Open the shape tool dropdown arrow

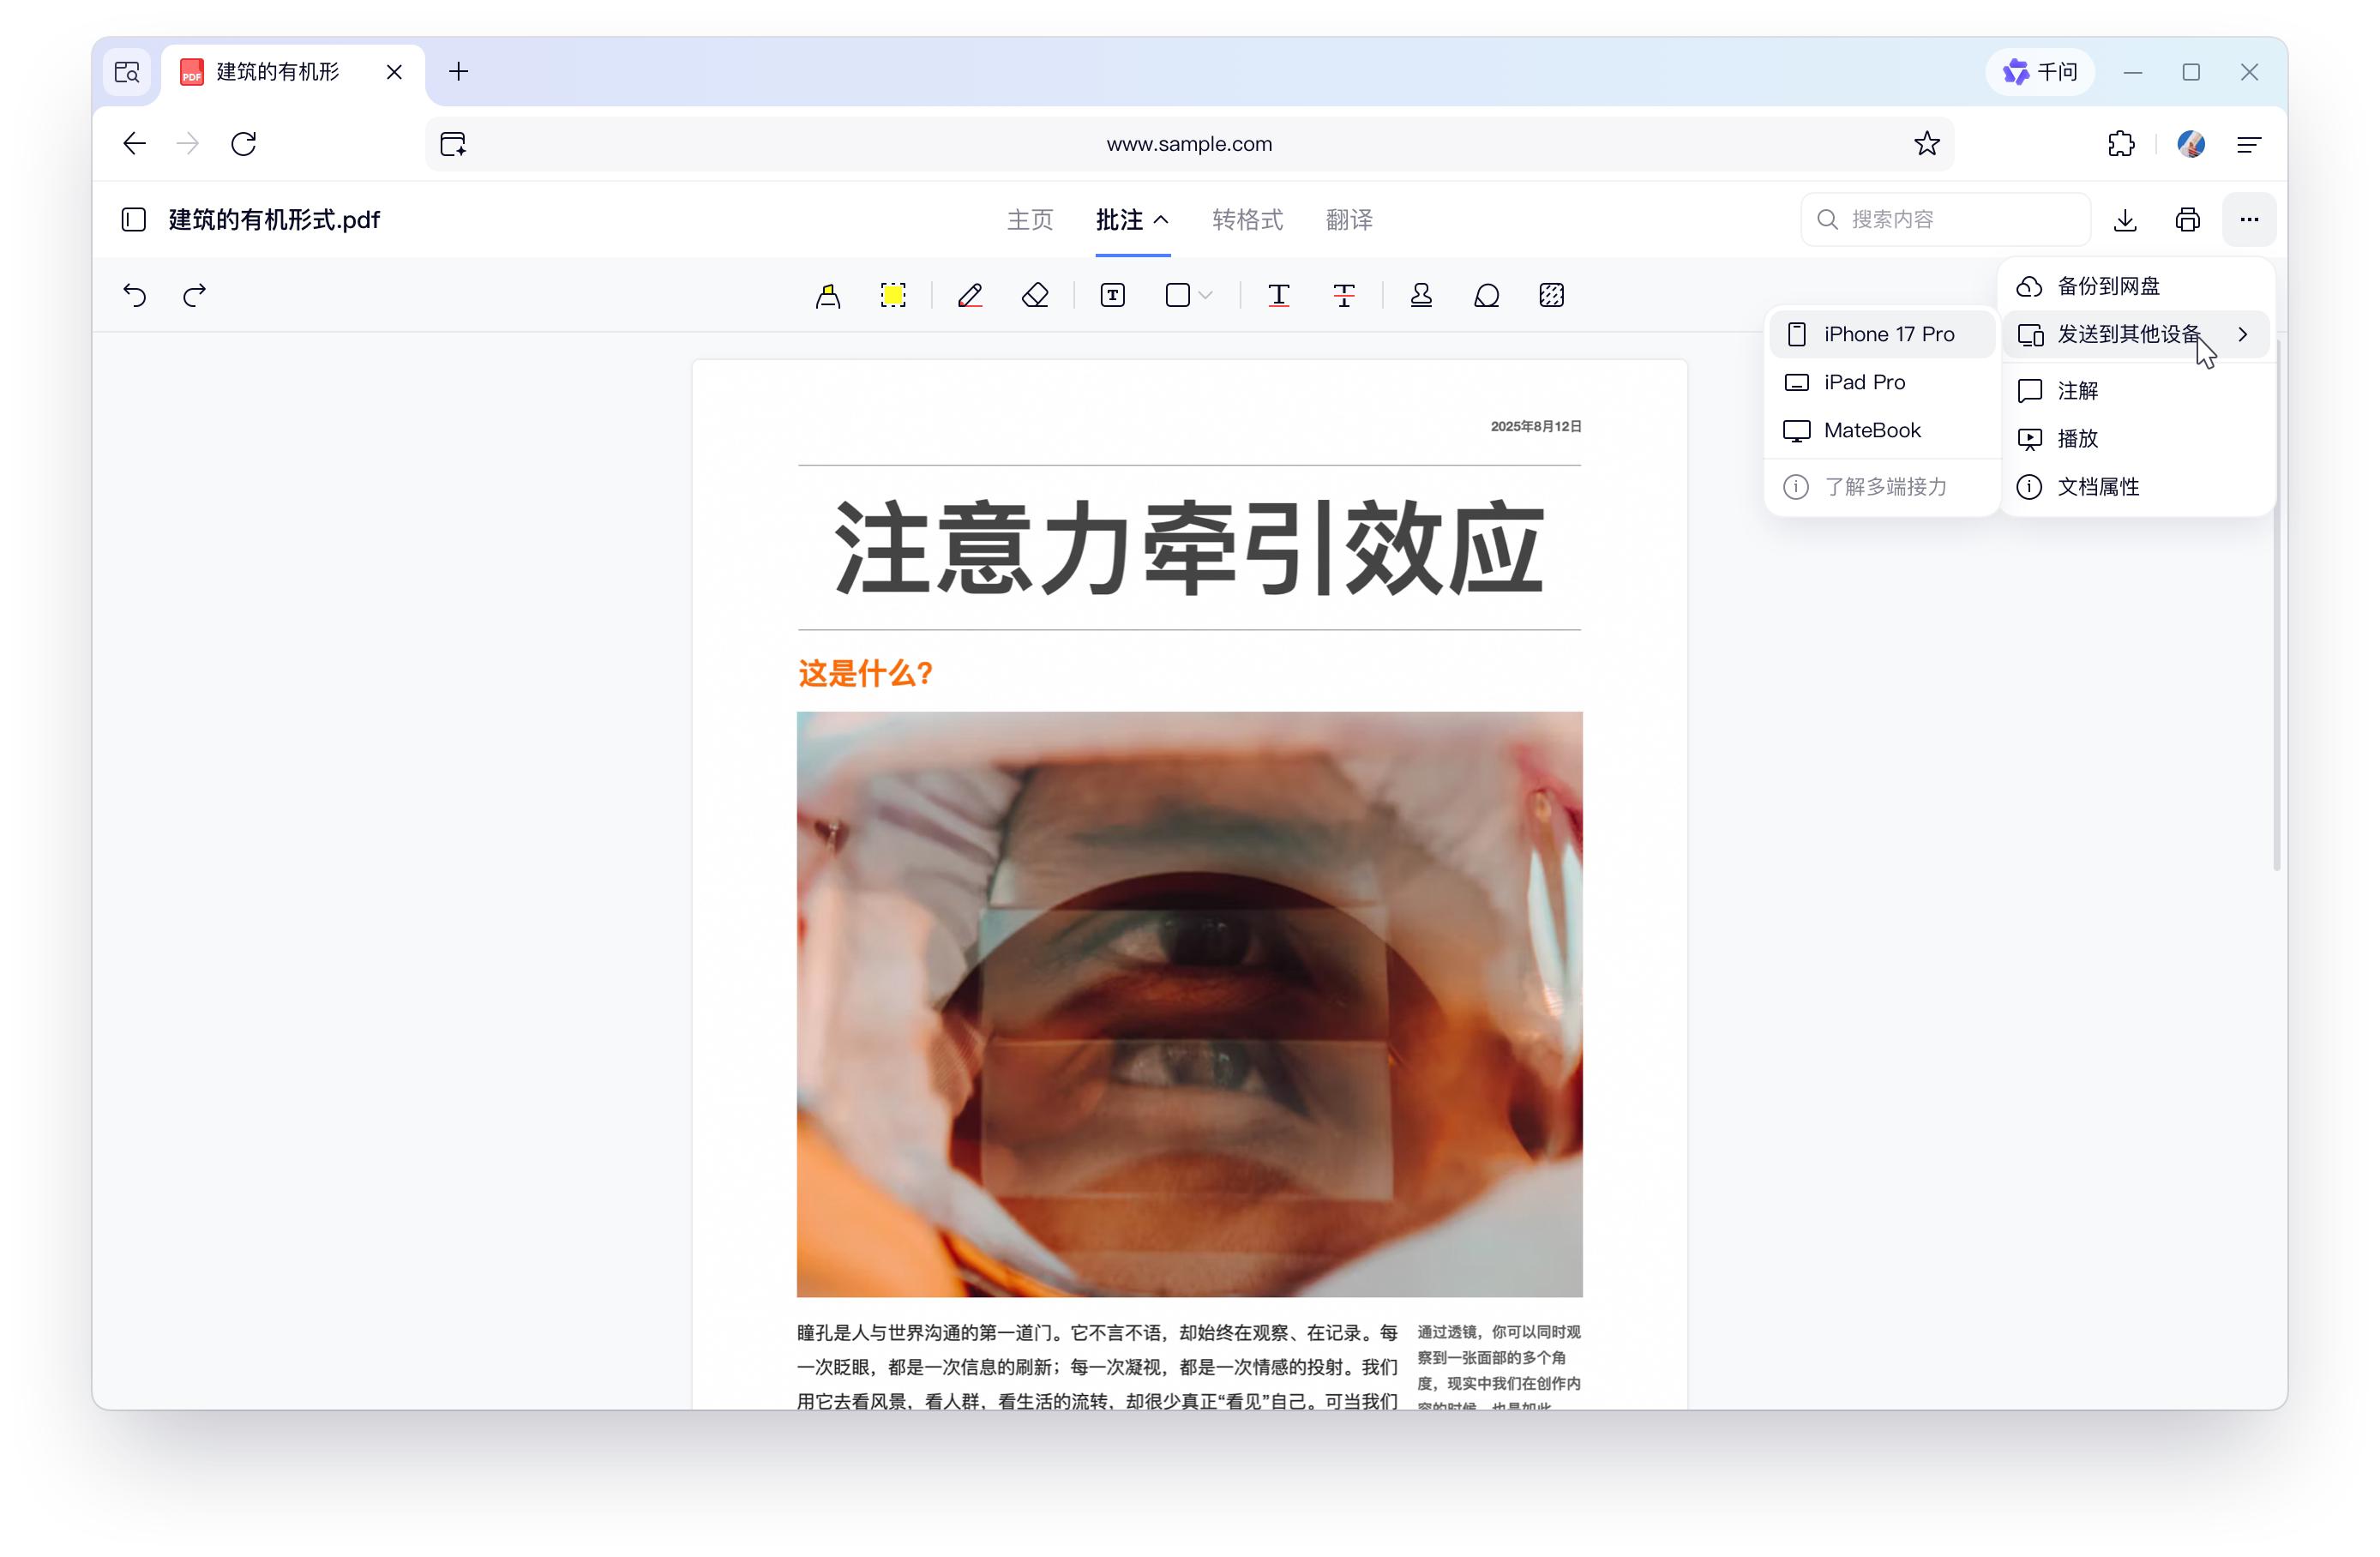(x=1206, y=295)
